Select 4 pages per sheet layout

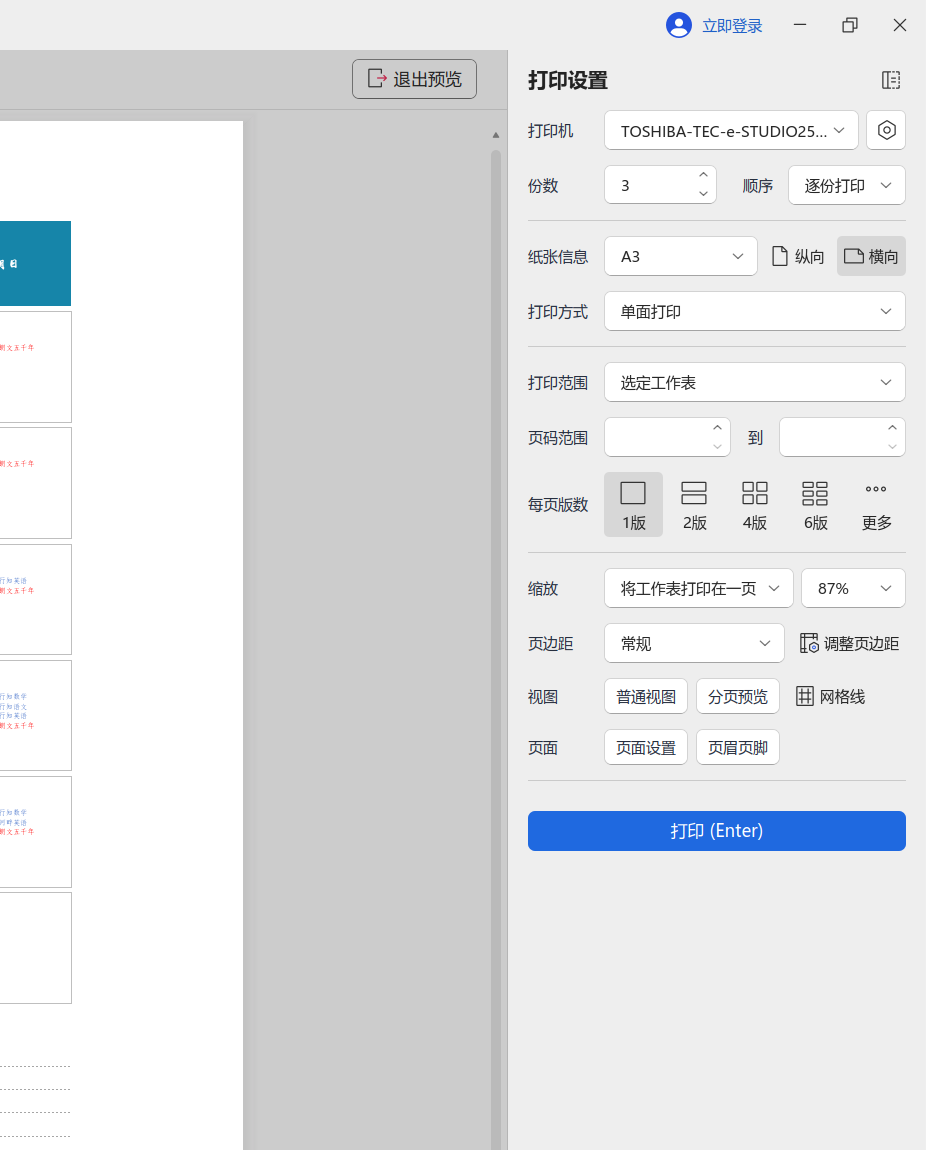click(x=754, y=505)
